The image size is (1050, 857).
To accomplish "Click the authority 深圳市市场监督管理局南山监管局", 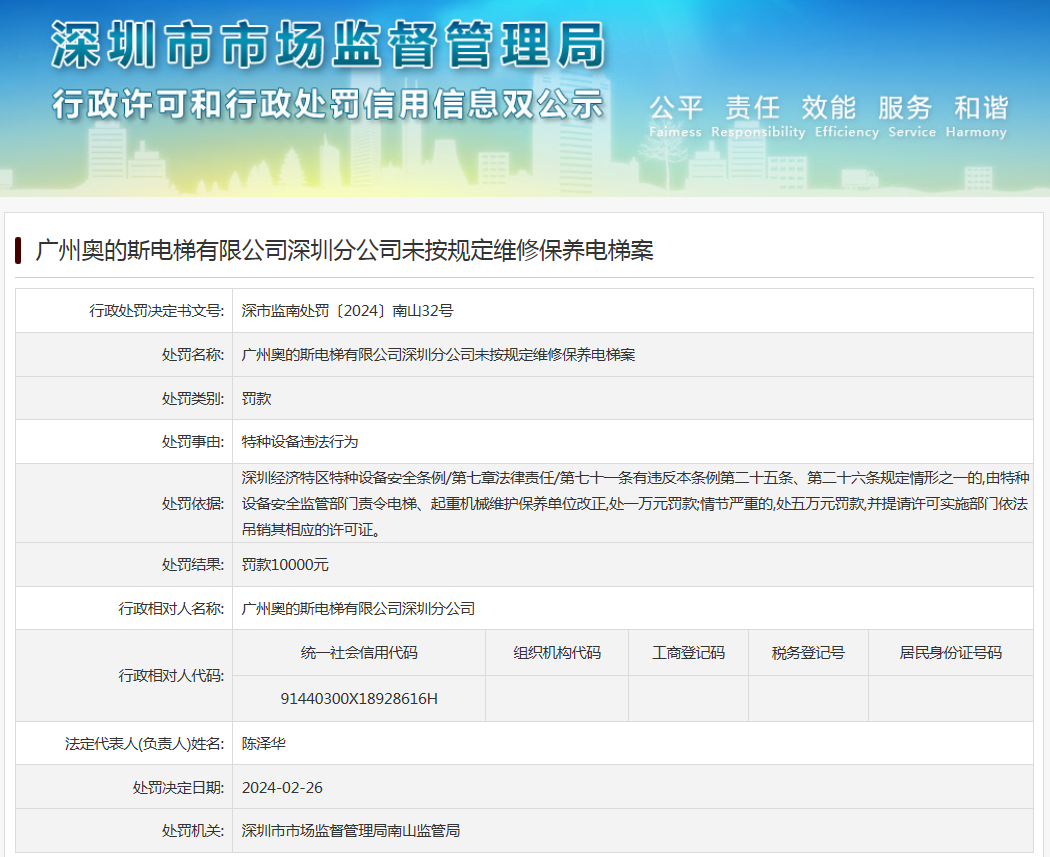I will (351, 831).
